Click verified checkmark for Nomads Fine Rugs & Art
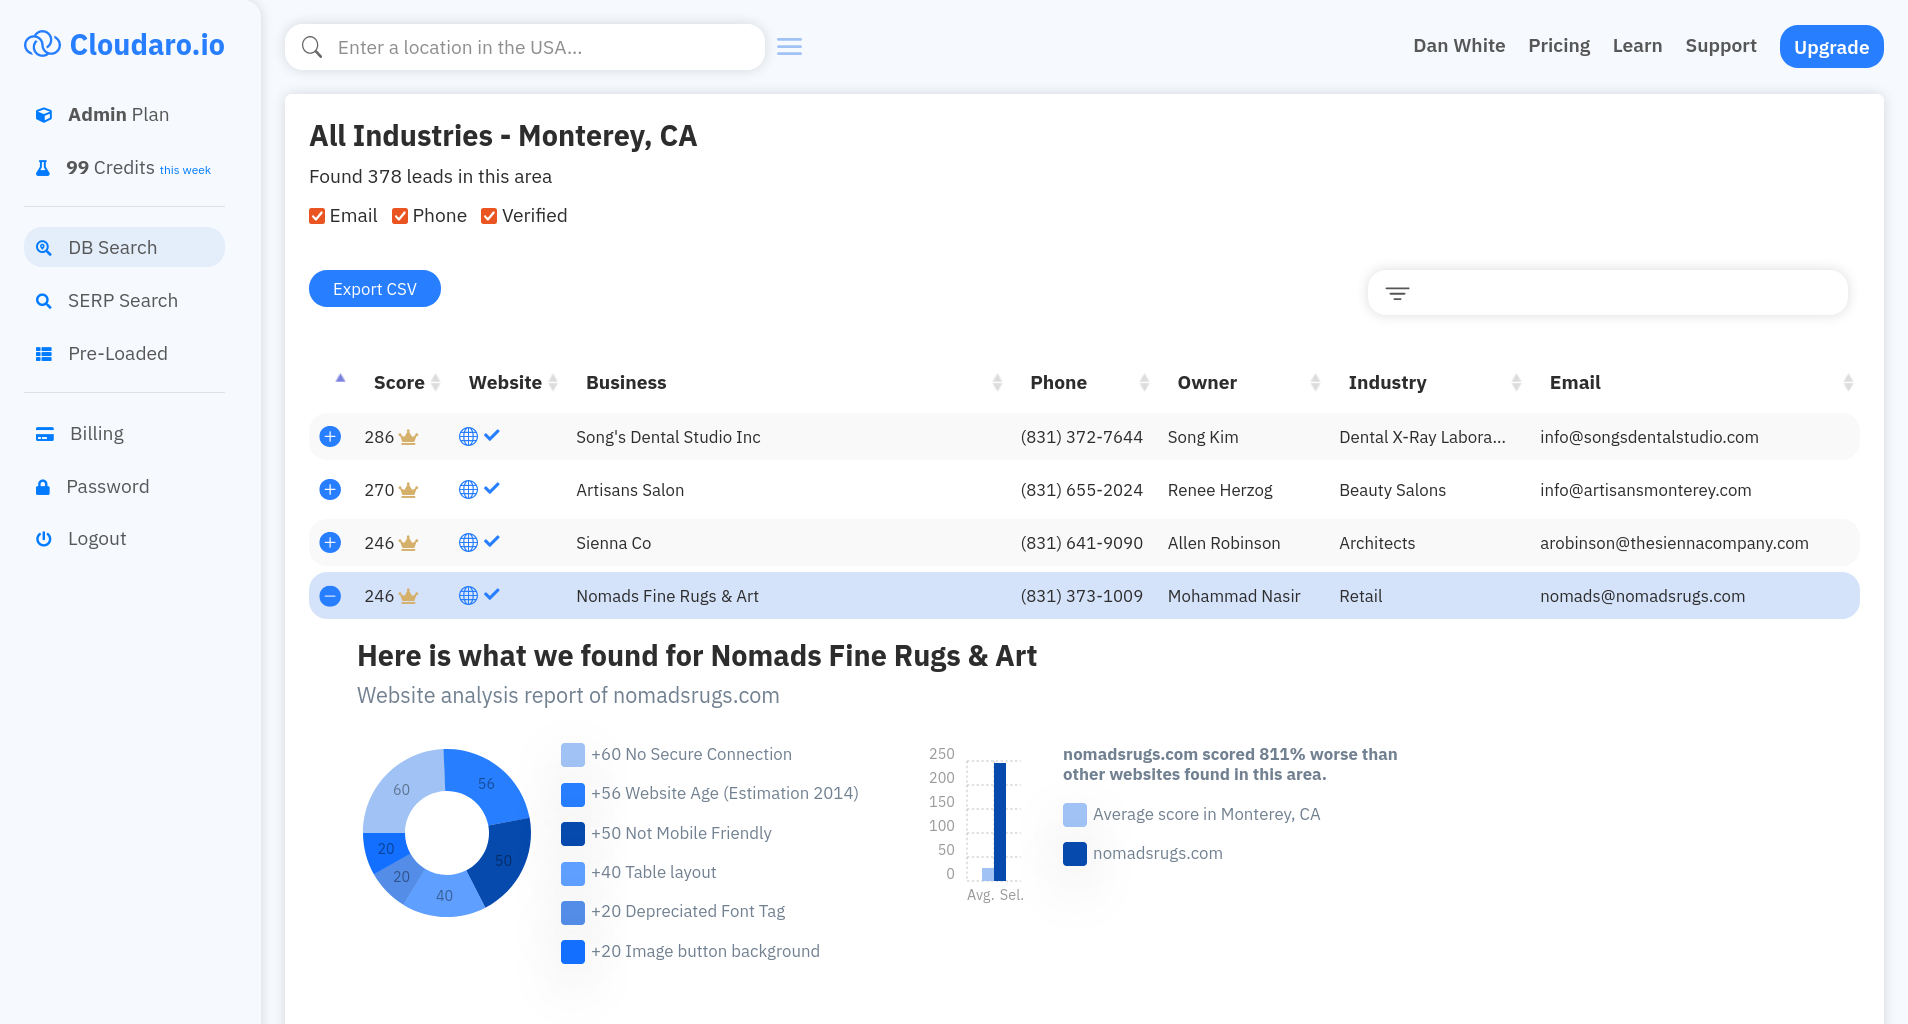1908x1024 pixels. tap(492, 594)
